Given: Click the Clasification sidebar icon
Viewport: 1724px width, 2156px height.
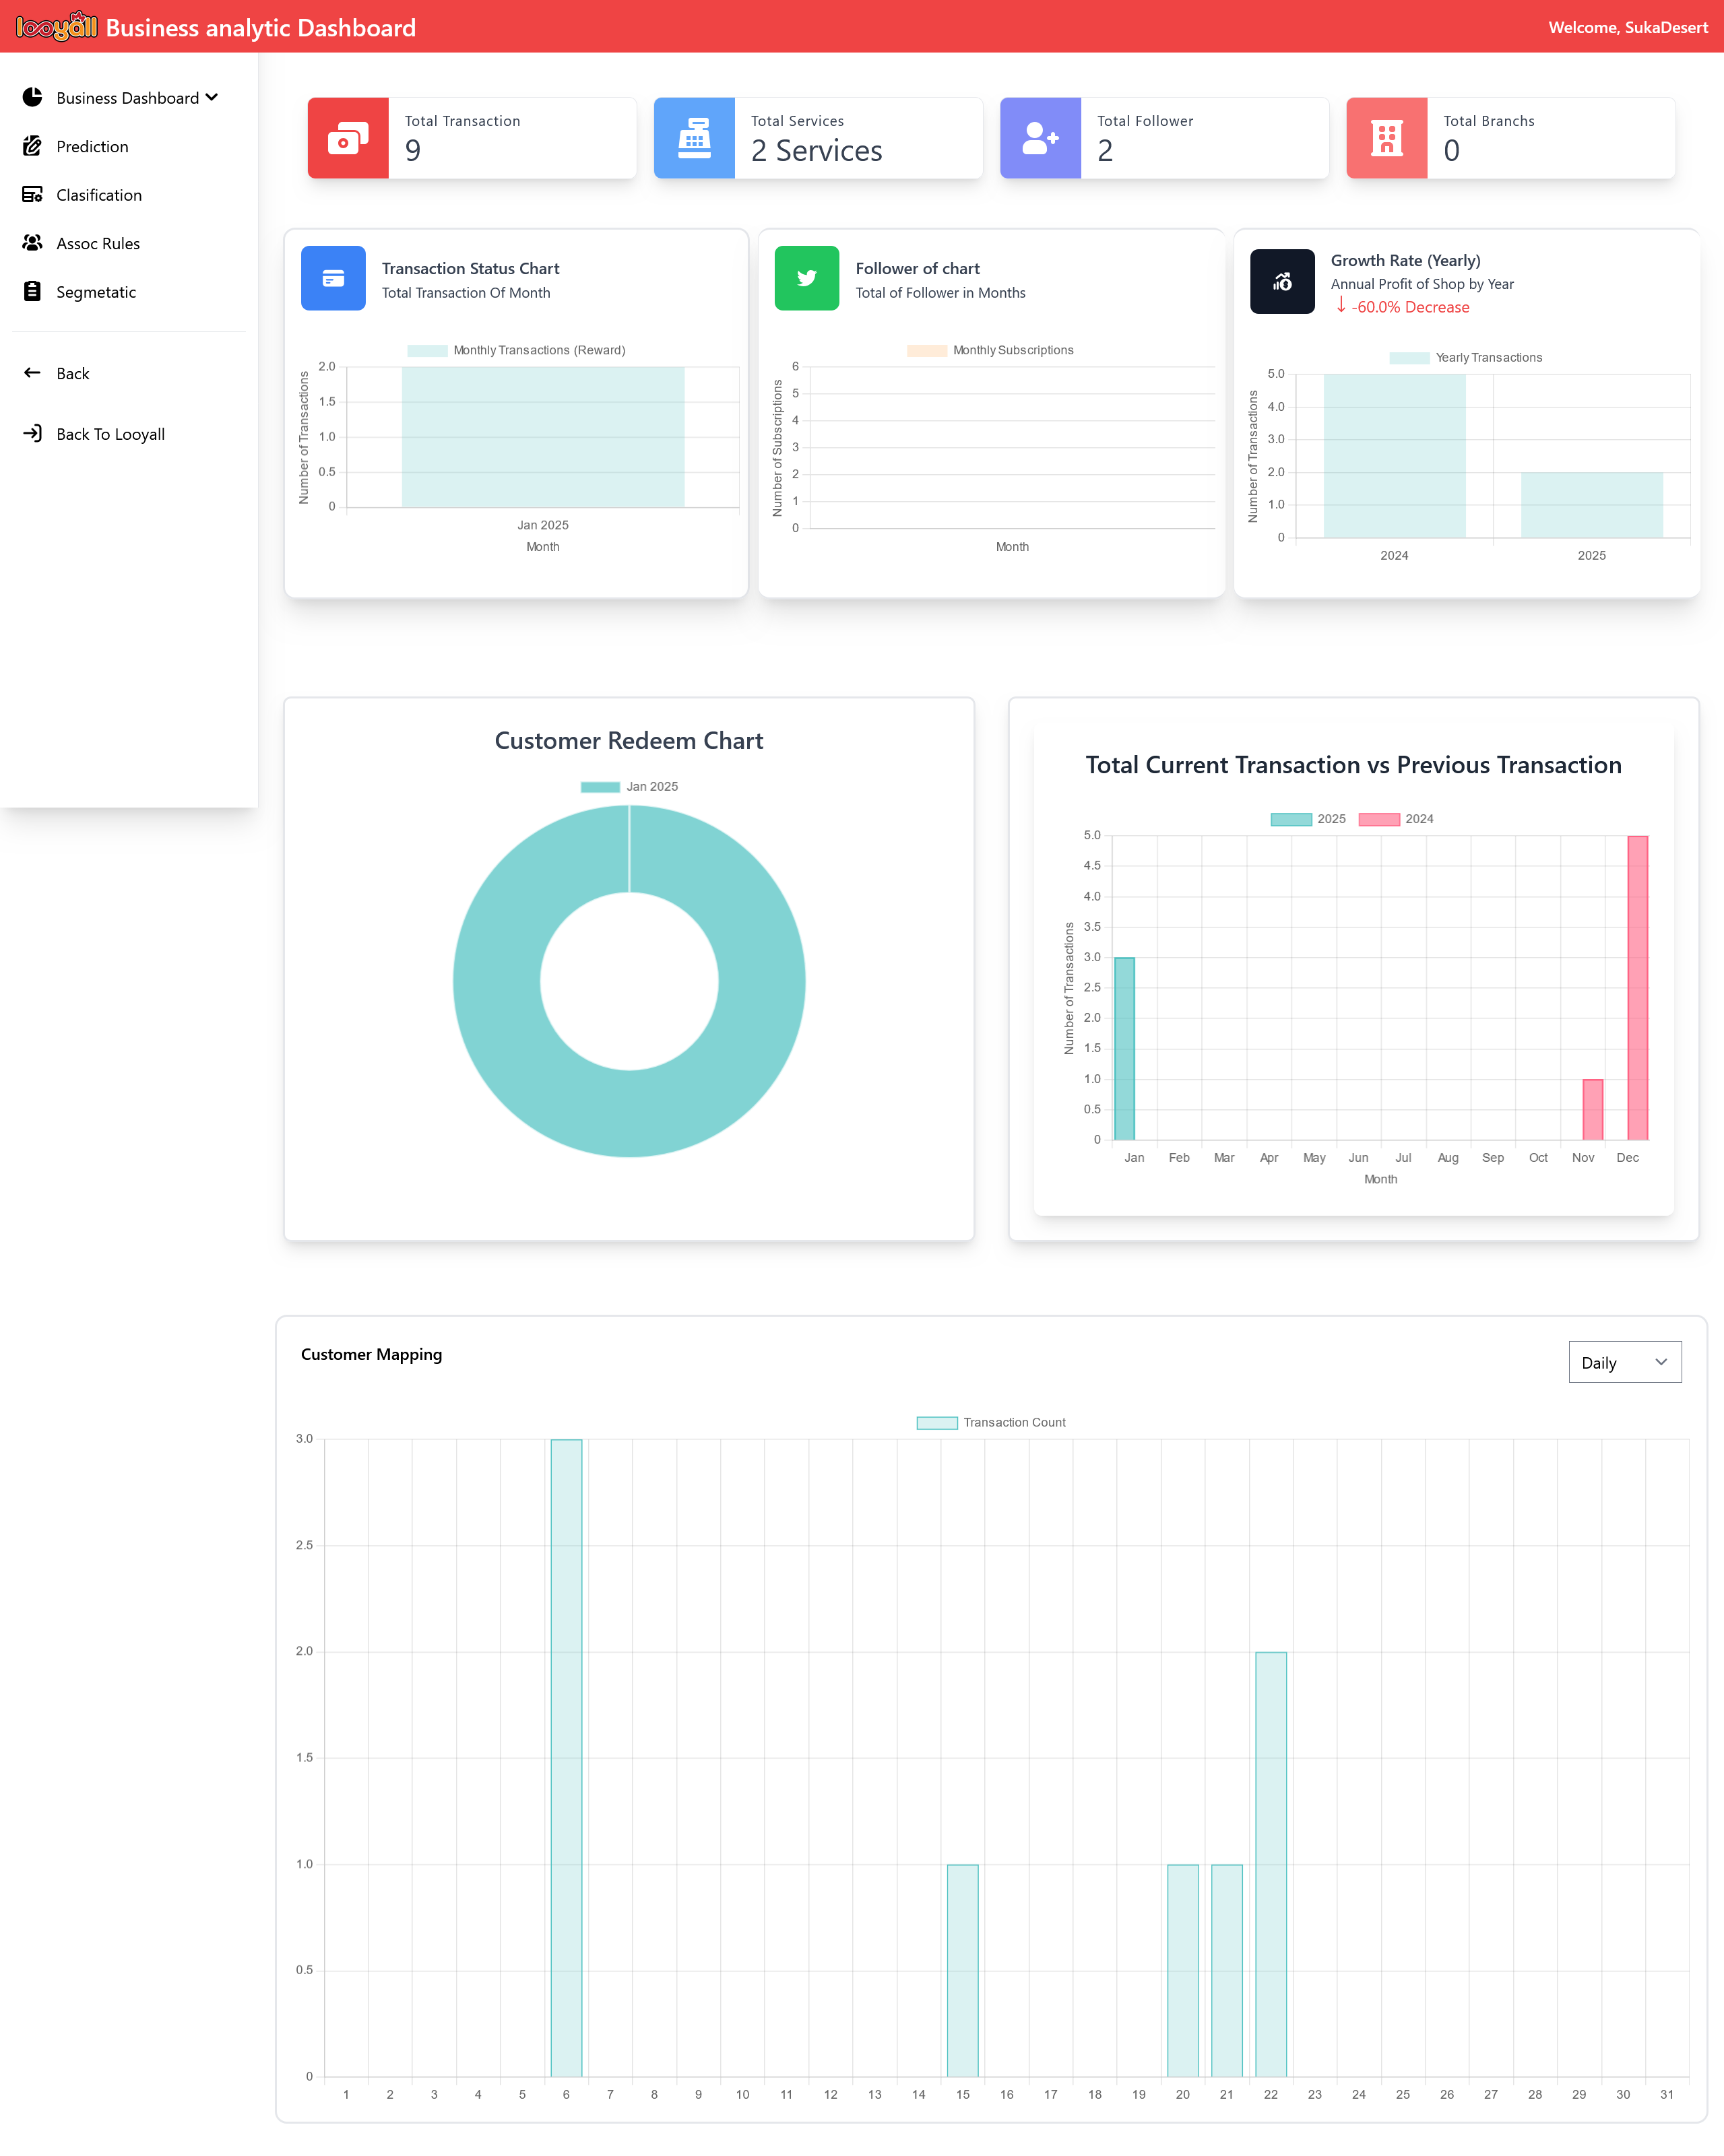Looking at the screenshot, I should [x=32, y=194].
